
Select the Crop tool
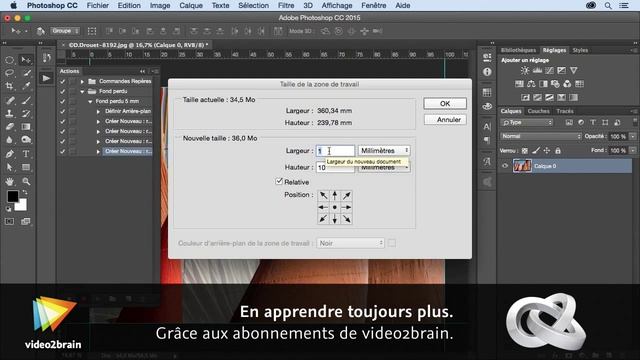pos(9,86)
